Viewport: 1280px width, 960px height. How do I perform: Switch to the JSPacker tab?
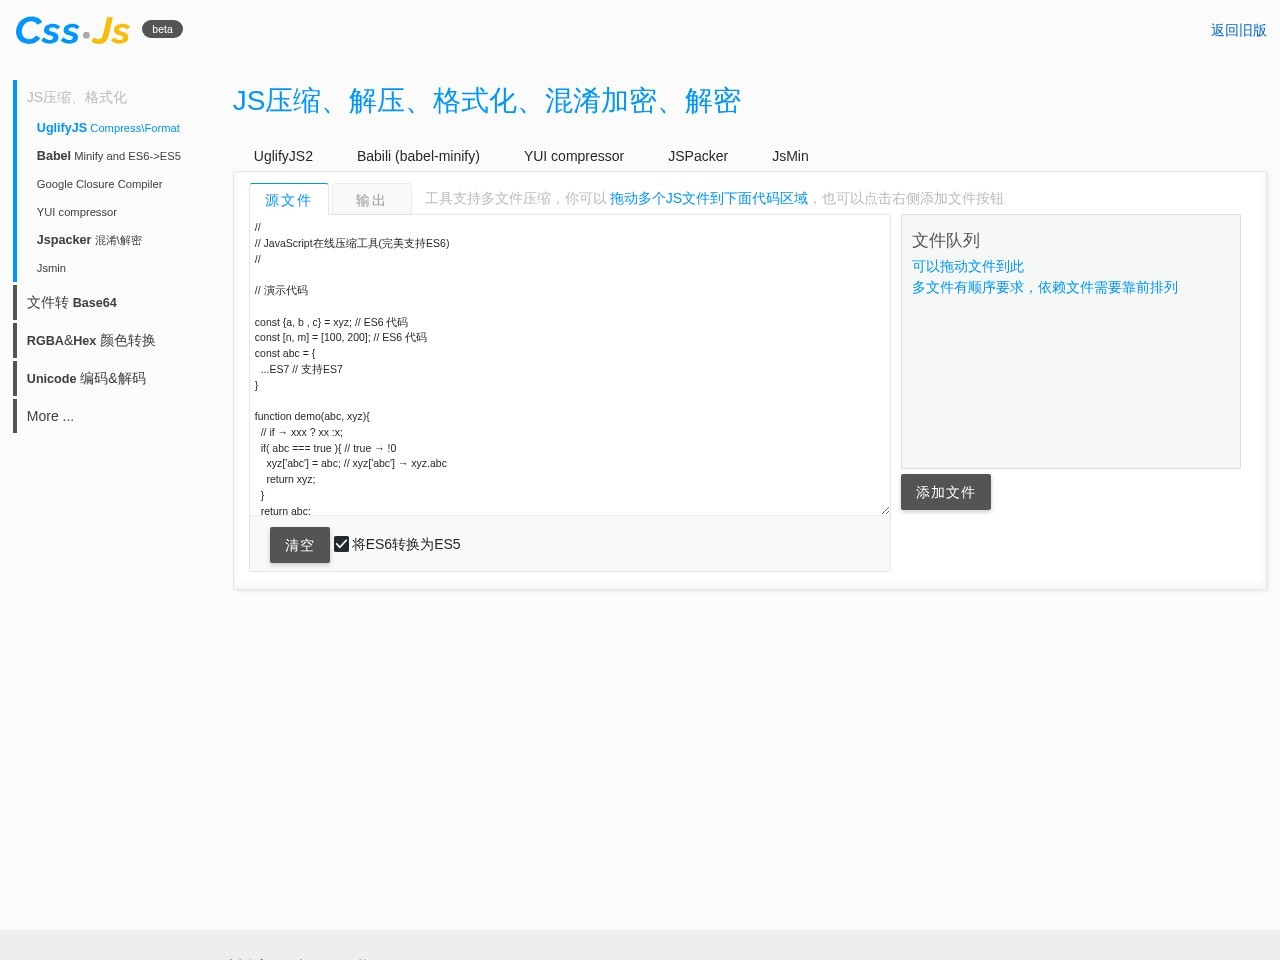pyautogui.click(x=698, y=156)
